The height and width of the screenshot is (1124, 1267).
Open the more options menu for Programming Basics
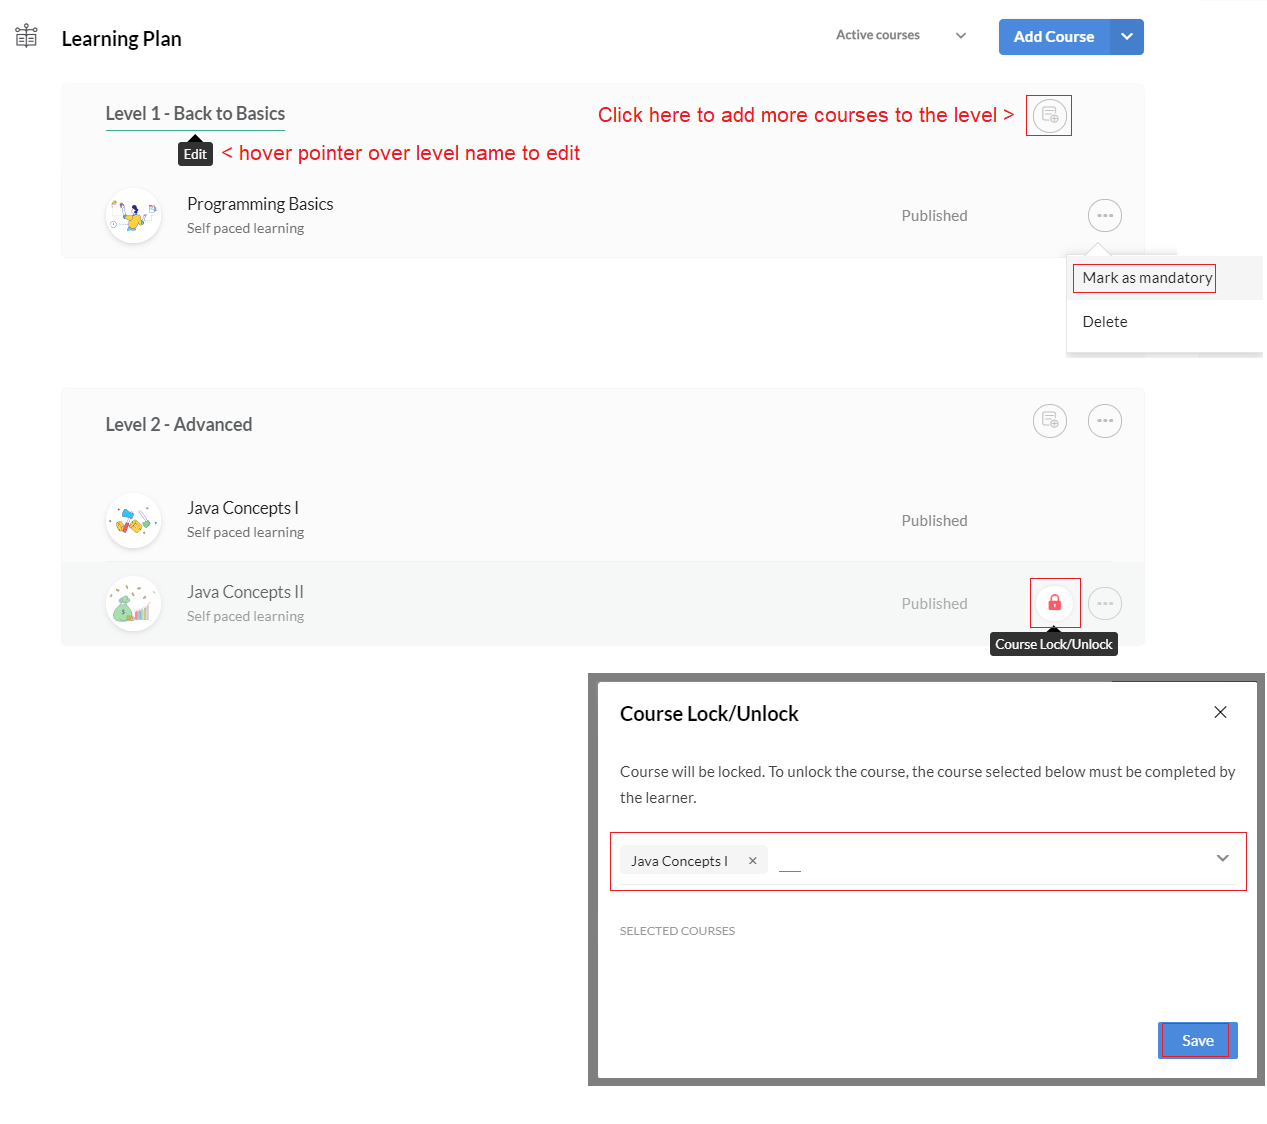pyautogui.click(x=1104, y=216)
